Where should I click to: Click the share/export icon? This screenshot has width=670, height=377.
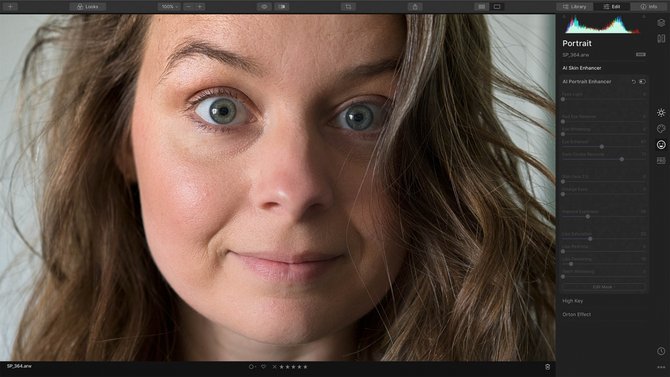(x=415, y=6)
